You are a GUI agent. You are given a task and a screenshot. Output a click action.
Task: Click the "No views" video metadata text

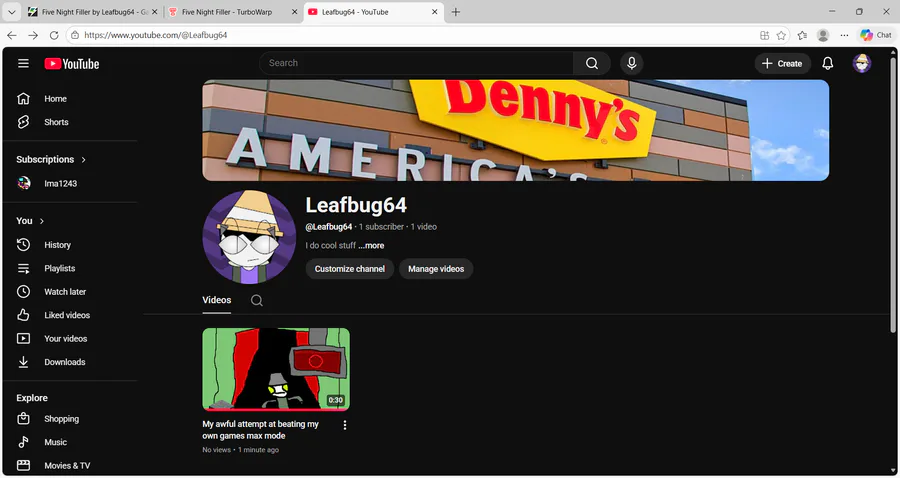[x=216, y=450]
